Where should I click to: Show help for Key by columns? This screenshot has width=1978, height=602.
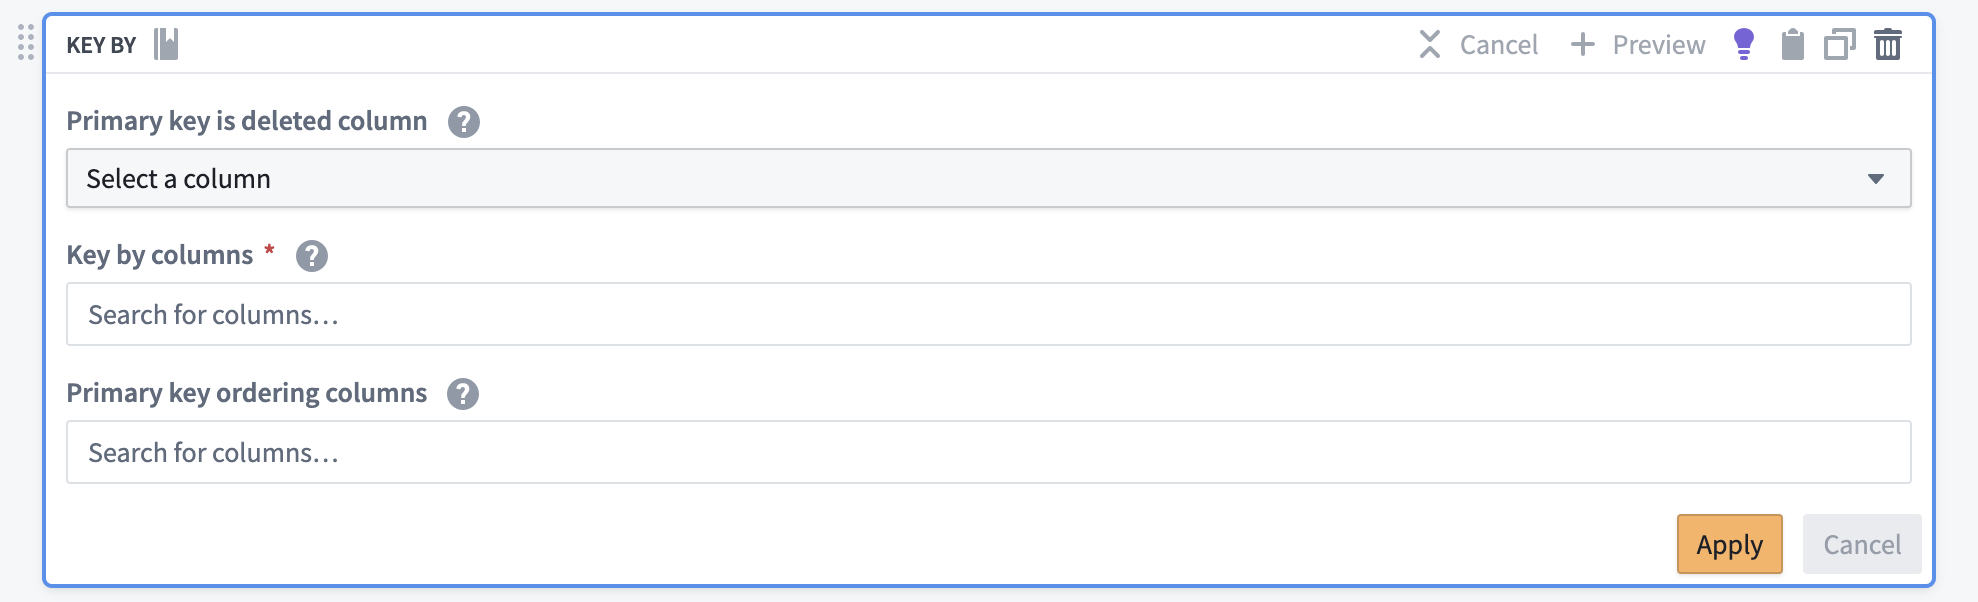click(312, 256)
